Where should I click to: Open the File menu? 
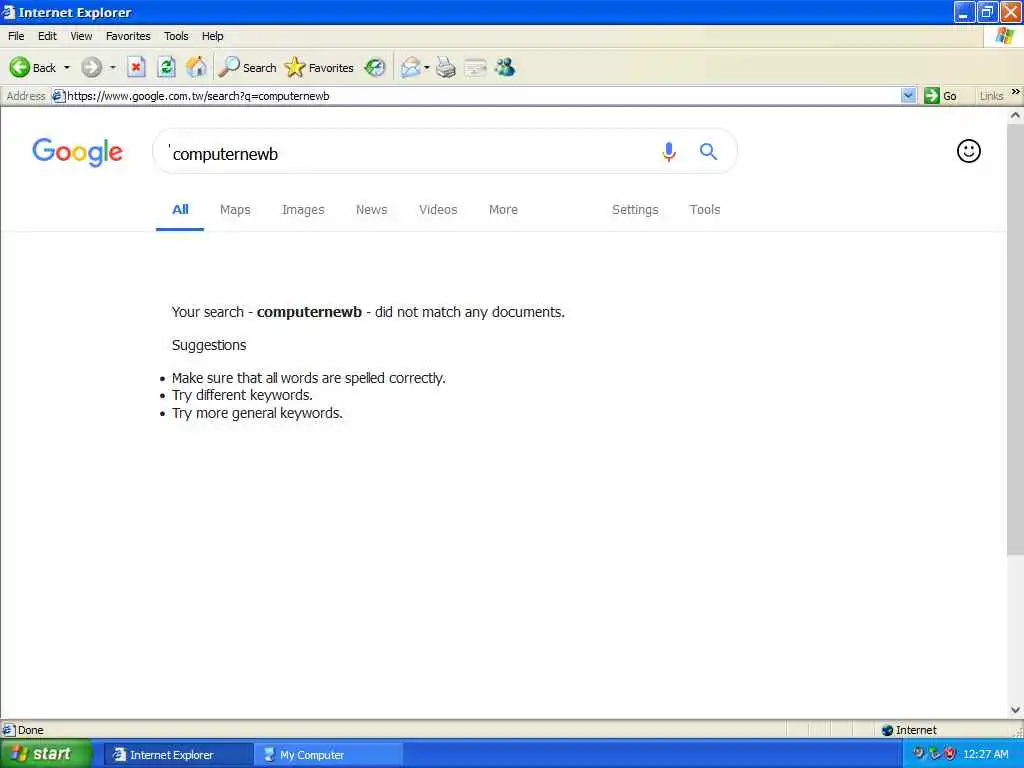[16, 36]
